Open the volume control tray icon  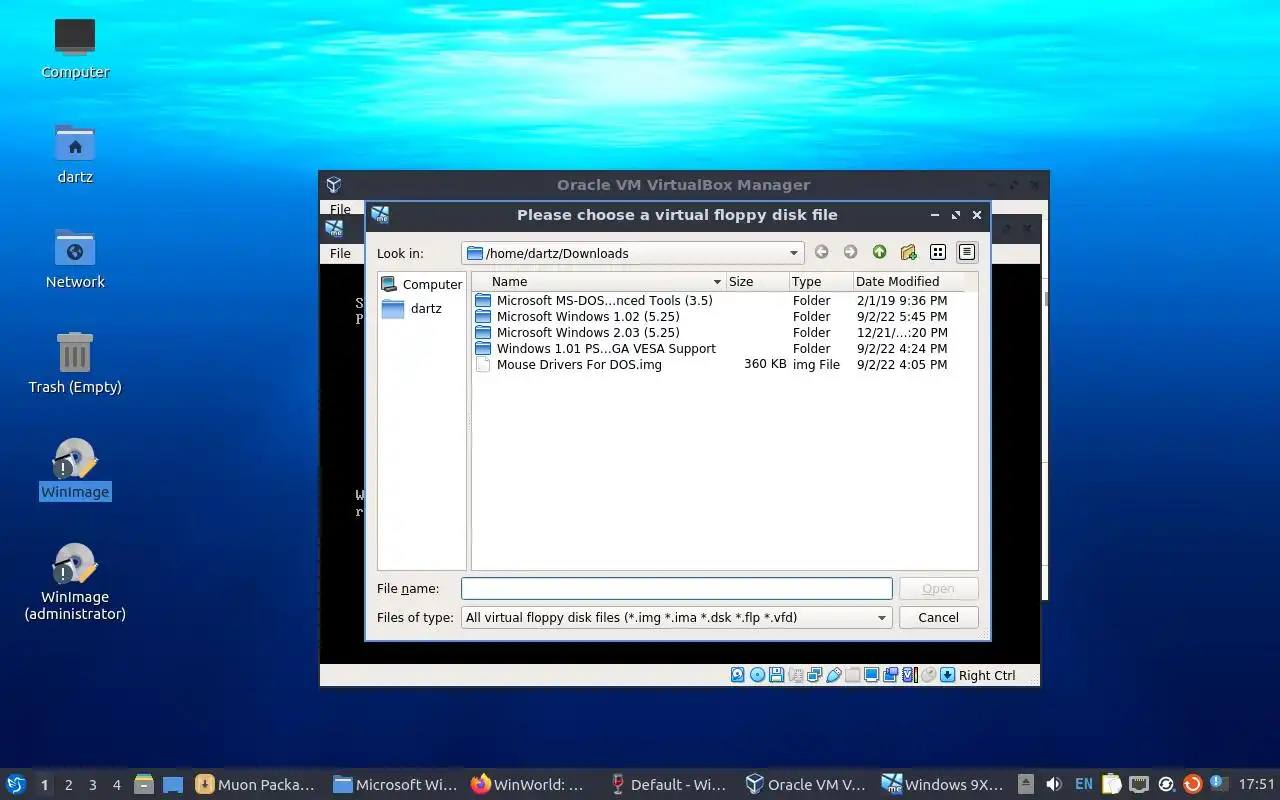coord(1054,785)
